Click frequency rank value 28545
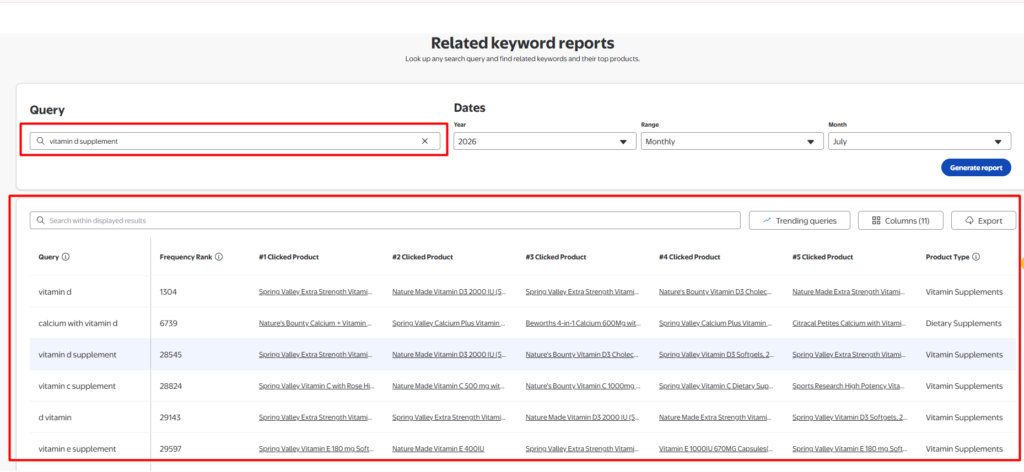This screenshot has width=1024, height=472. [170, 354]
